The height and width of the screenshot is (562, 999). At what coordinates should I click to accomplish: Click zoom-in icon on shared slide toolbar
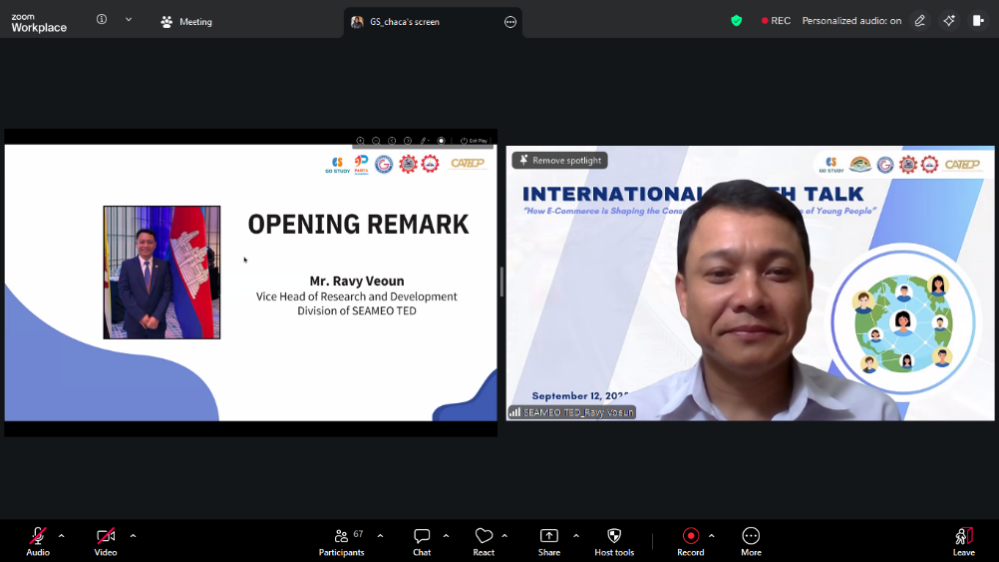coord(361,141)
